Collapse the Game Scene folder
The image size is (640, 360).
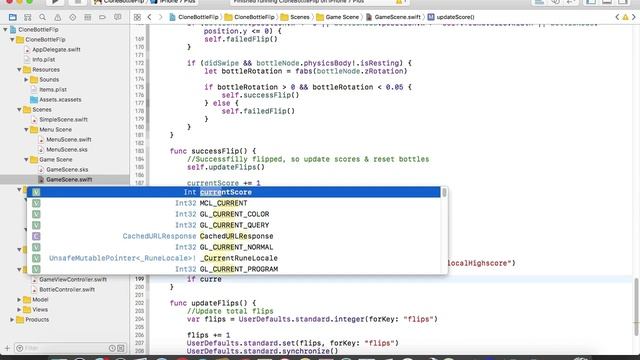click(26, 160)
